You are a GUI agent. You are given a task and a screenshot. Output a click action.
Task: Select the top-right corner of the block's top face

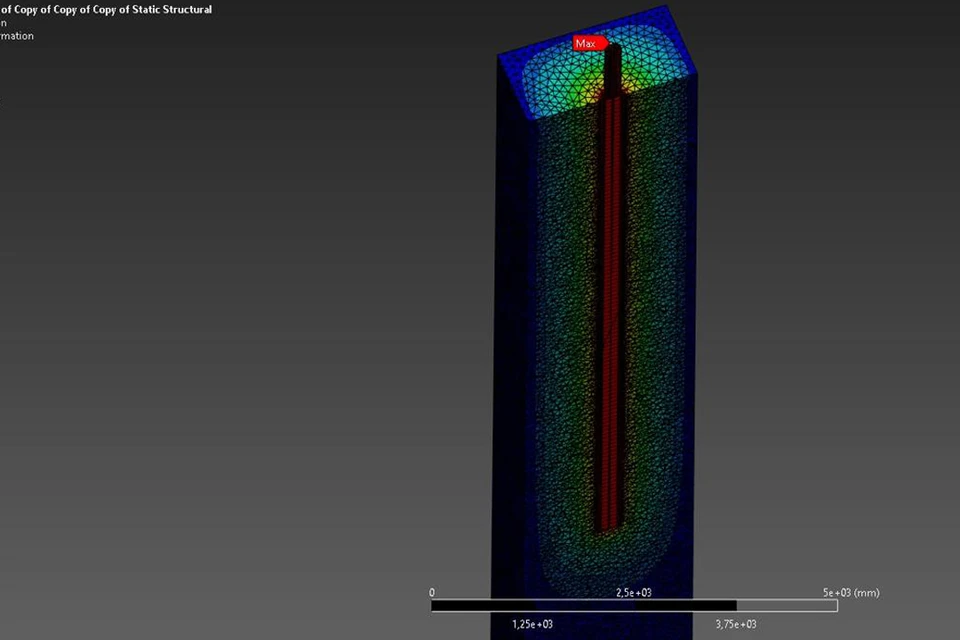[x=697, y=72]
